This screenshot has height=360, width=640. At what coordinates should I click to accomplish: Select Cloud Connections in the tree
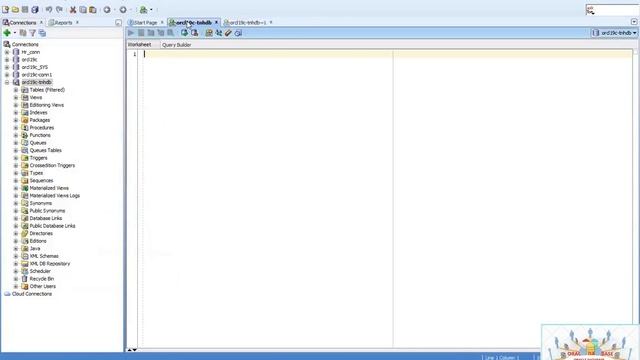pos(32,294)
